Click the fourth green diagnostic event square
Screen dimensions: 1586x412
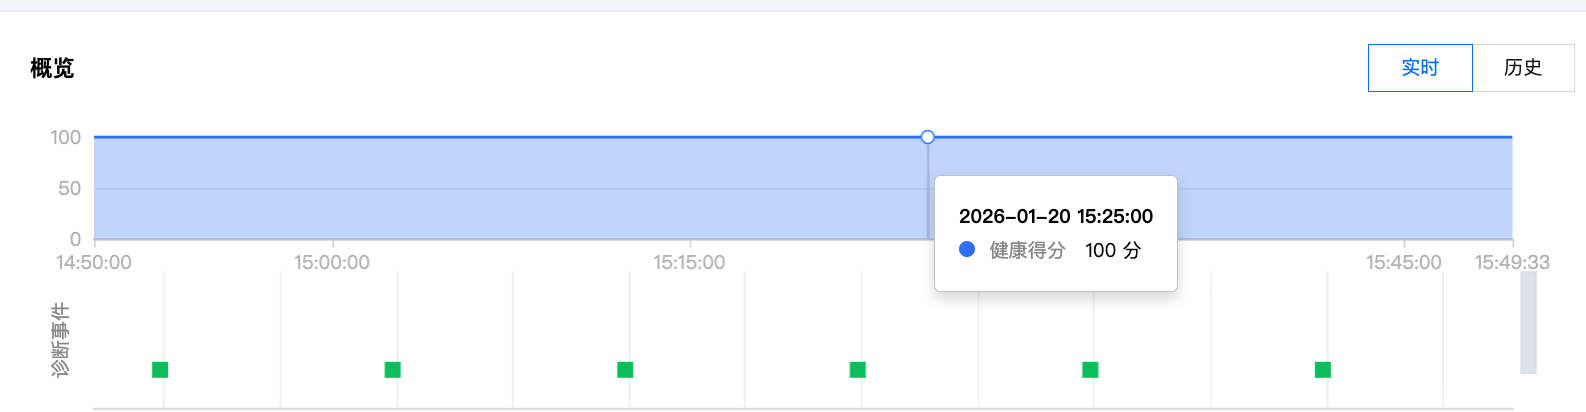coord(858,370)
